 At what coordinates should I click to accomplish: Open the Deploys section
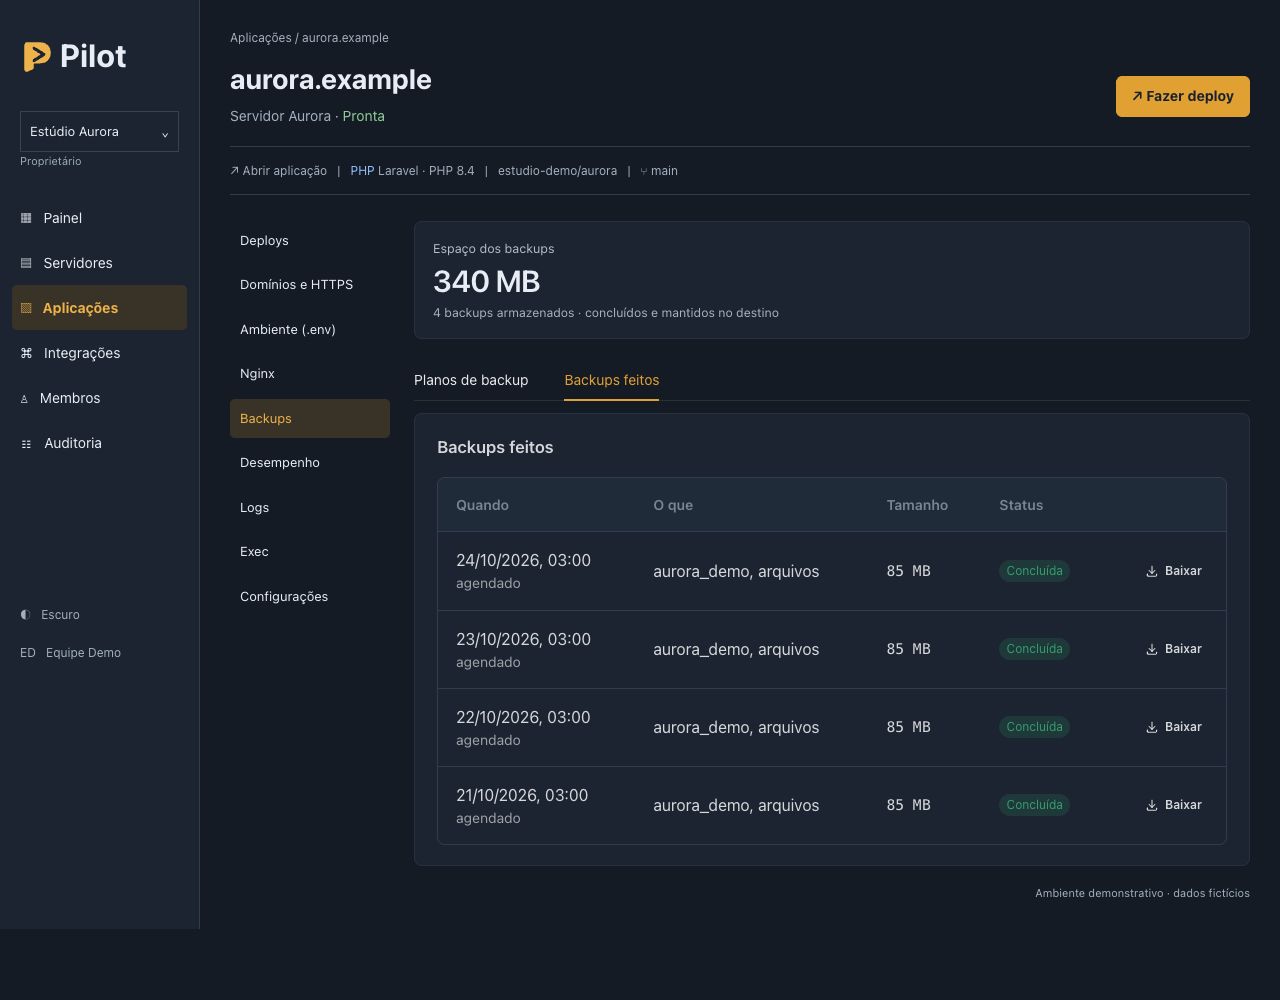tap(310, 241)
